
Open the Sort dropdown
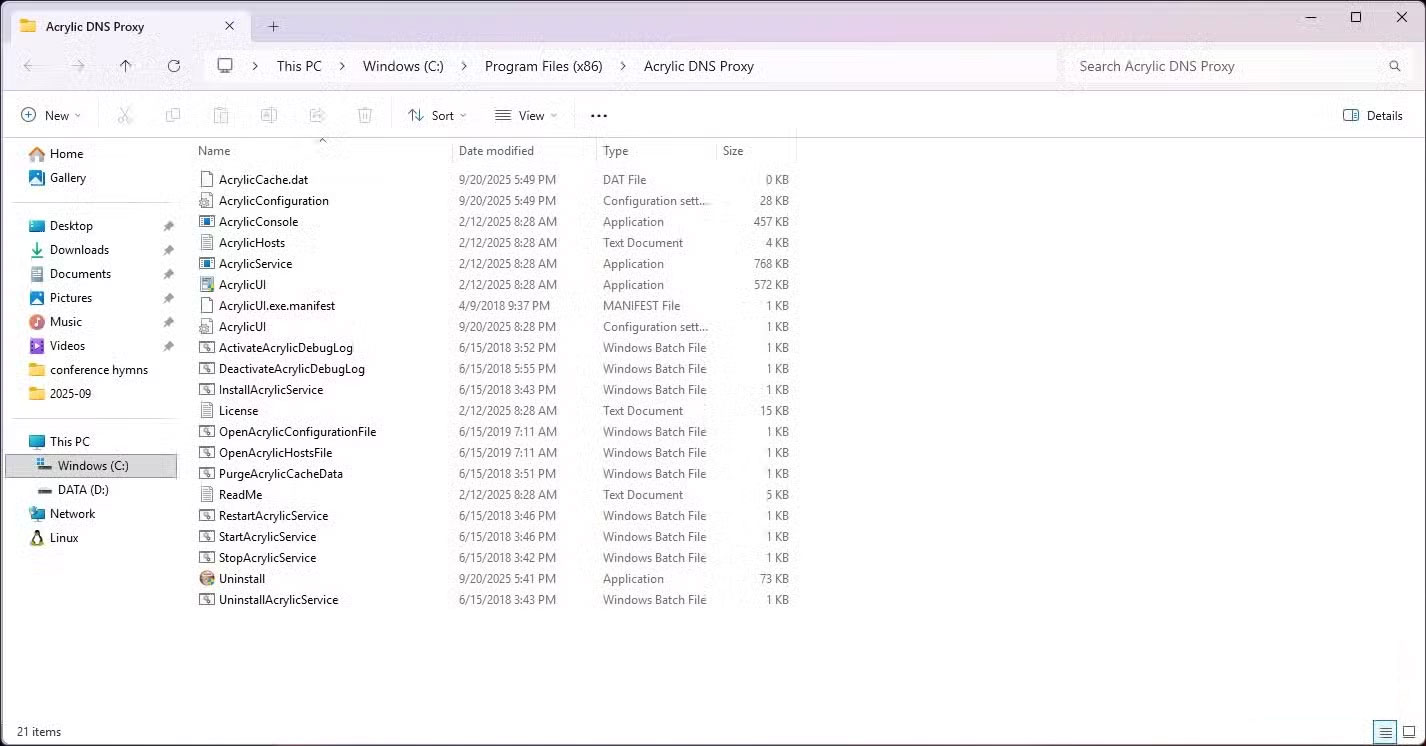pos(436,115)
